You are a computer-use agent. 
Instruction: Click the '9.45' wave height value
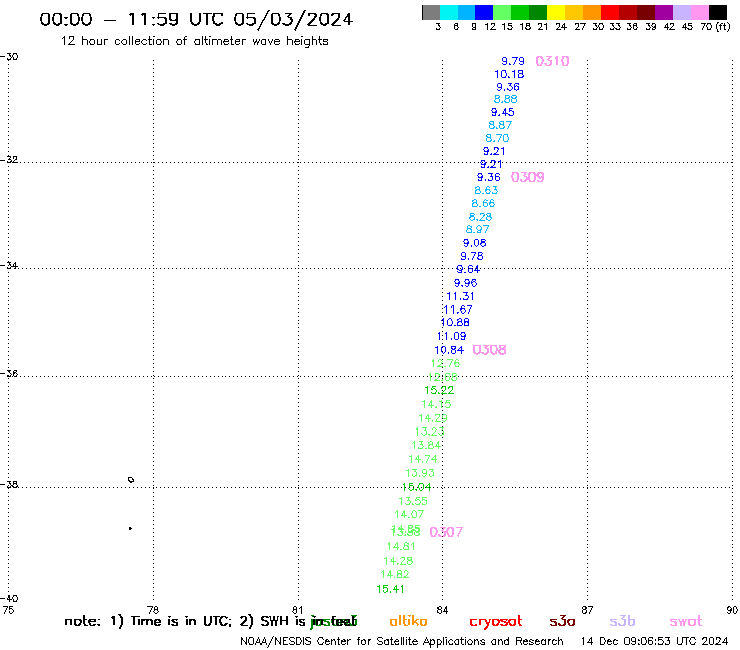point(503,112)
